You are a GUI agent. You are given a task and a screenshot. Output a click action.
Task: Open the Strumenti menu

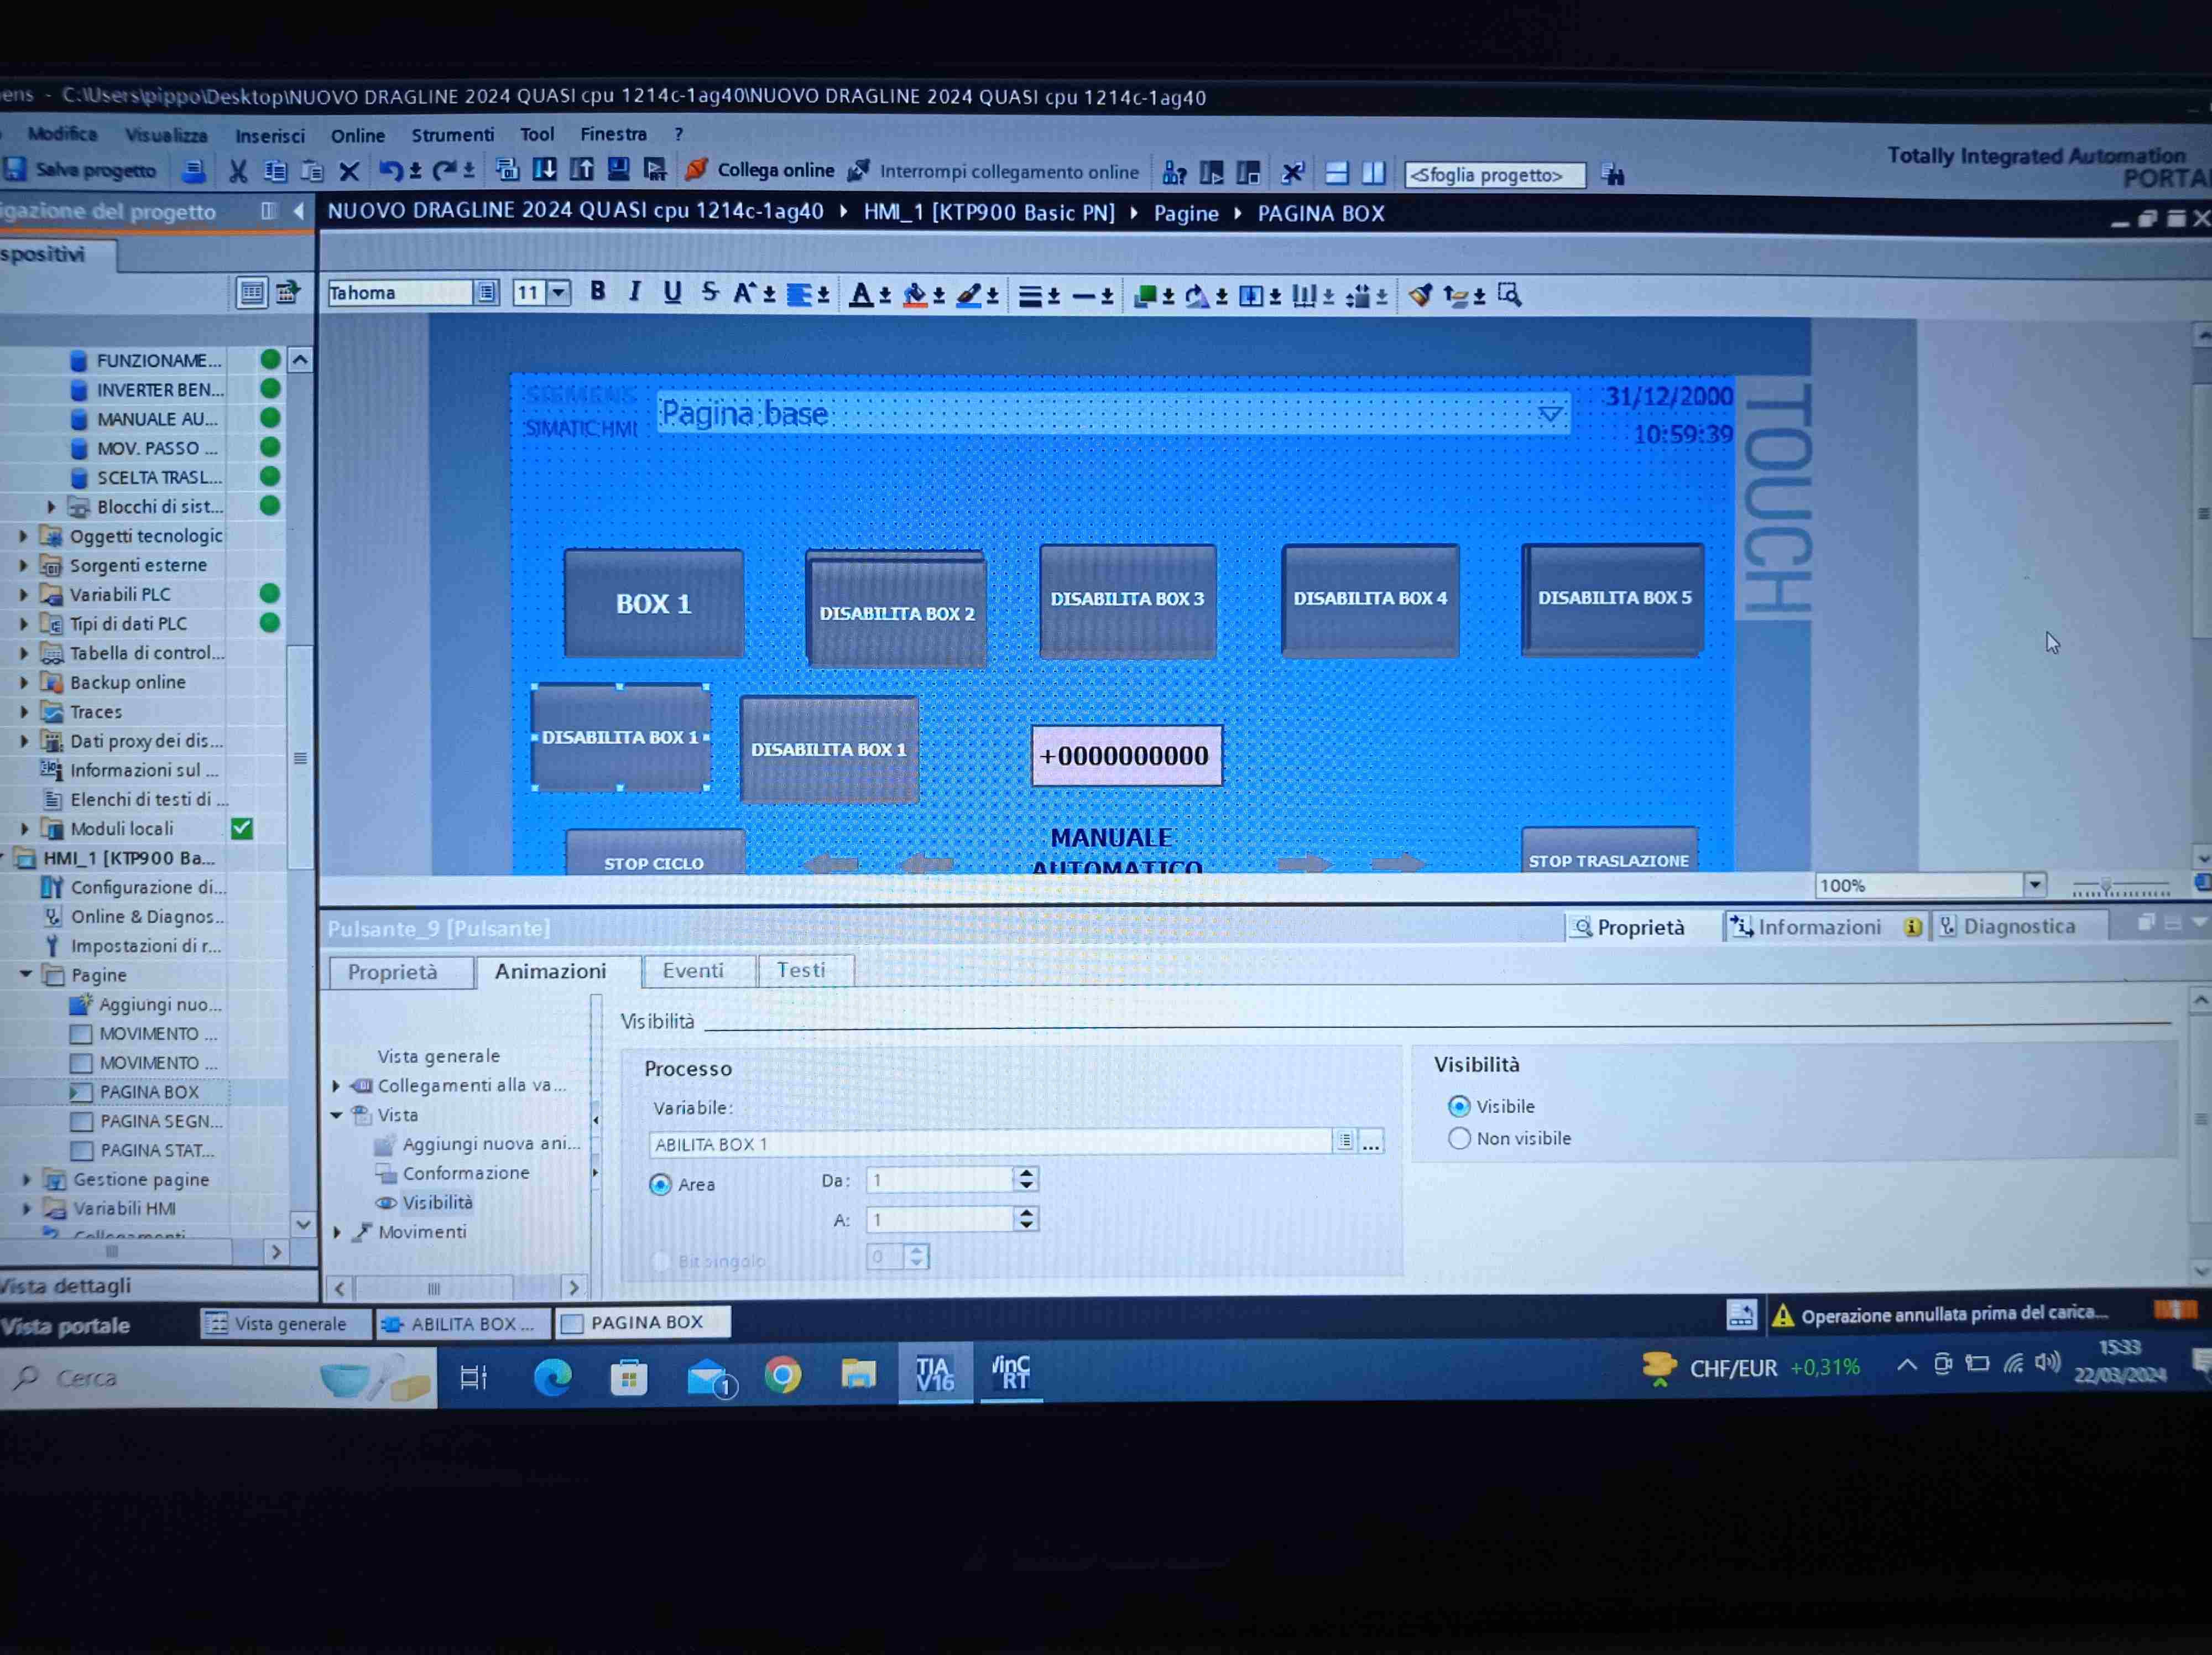pos(452,134)
